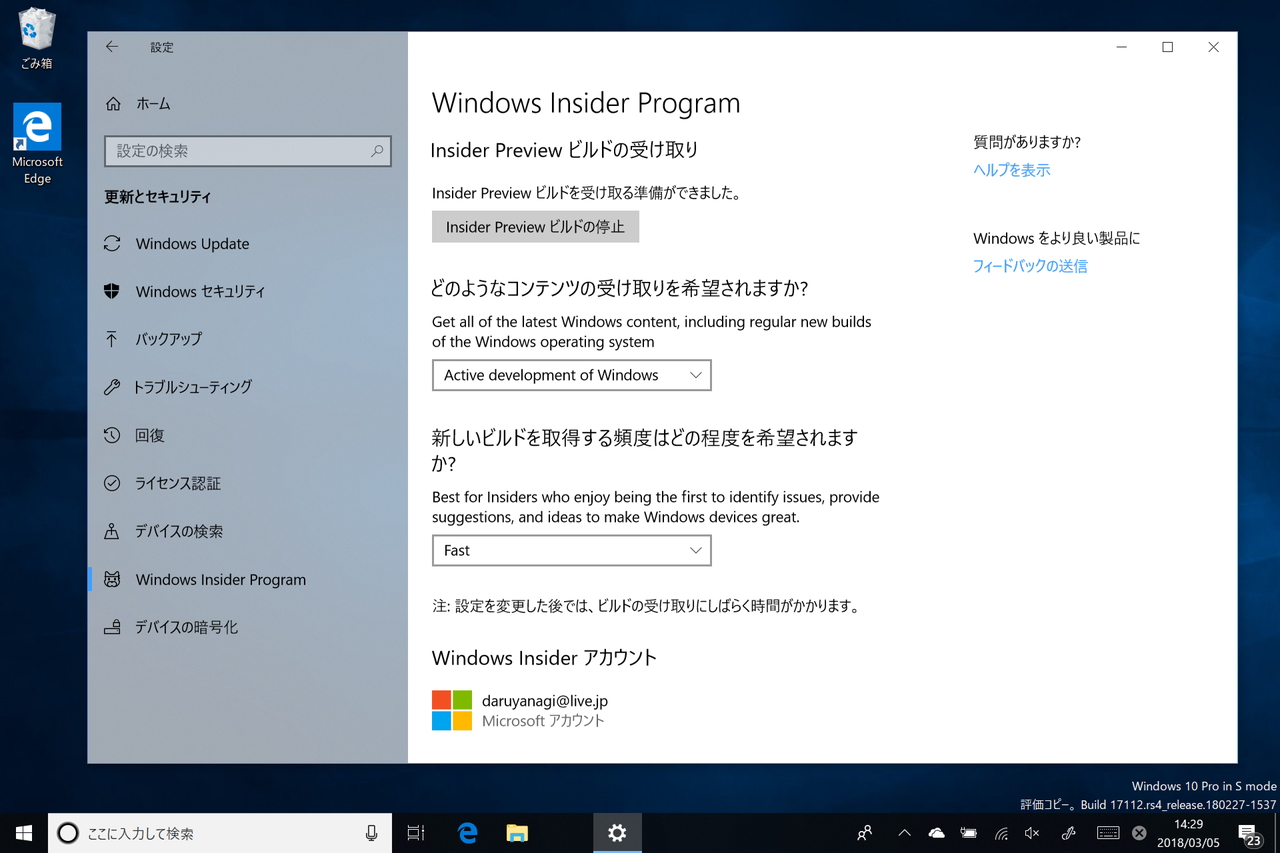Screen dimensions: 1280x853
Task: Click the ライセンス認証 checkmark icon
Action: pos(113,483)
